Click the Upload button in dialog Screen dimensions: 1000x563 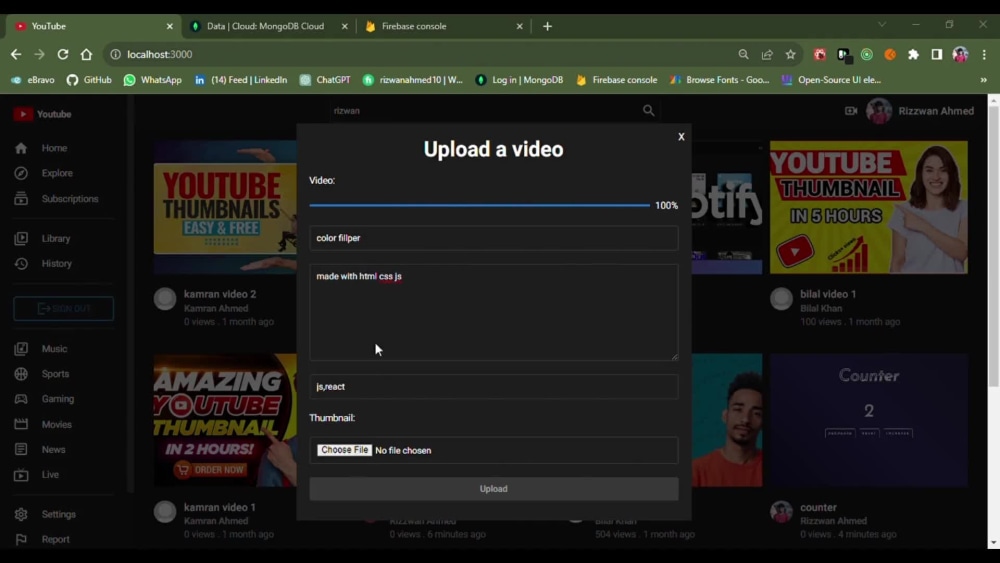pos(494,489)
